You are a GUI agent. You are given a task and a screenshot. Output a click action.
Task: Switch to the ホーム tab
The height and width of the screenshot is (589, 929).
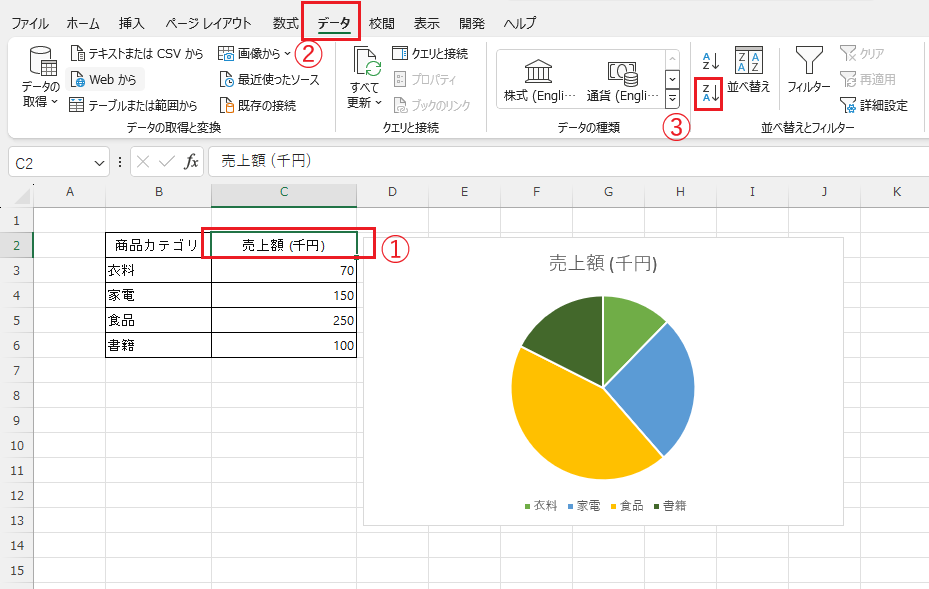tap(83, 23)
